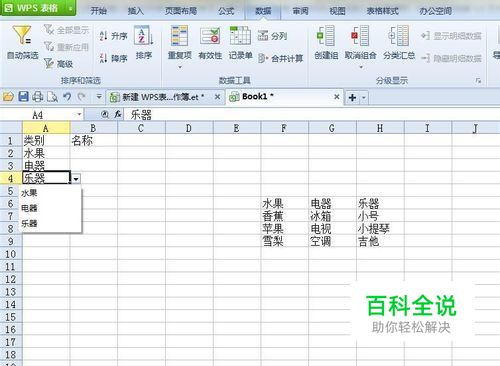Click the Print icon in quick toolbar

[x=38, y=97]
